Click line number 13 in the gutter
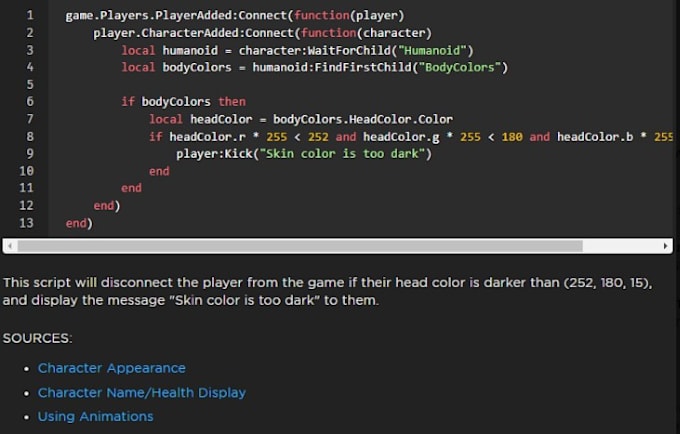The height and width of the screenshot is (434, 680). (x=26, y=223)
